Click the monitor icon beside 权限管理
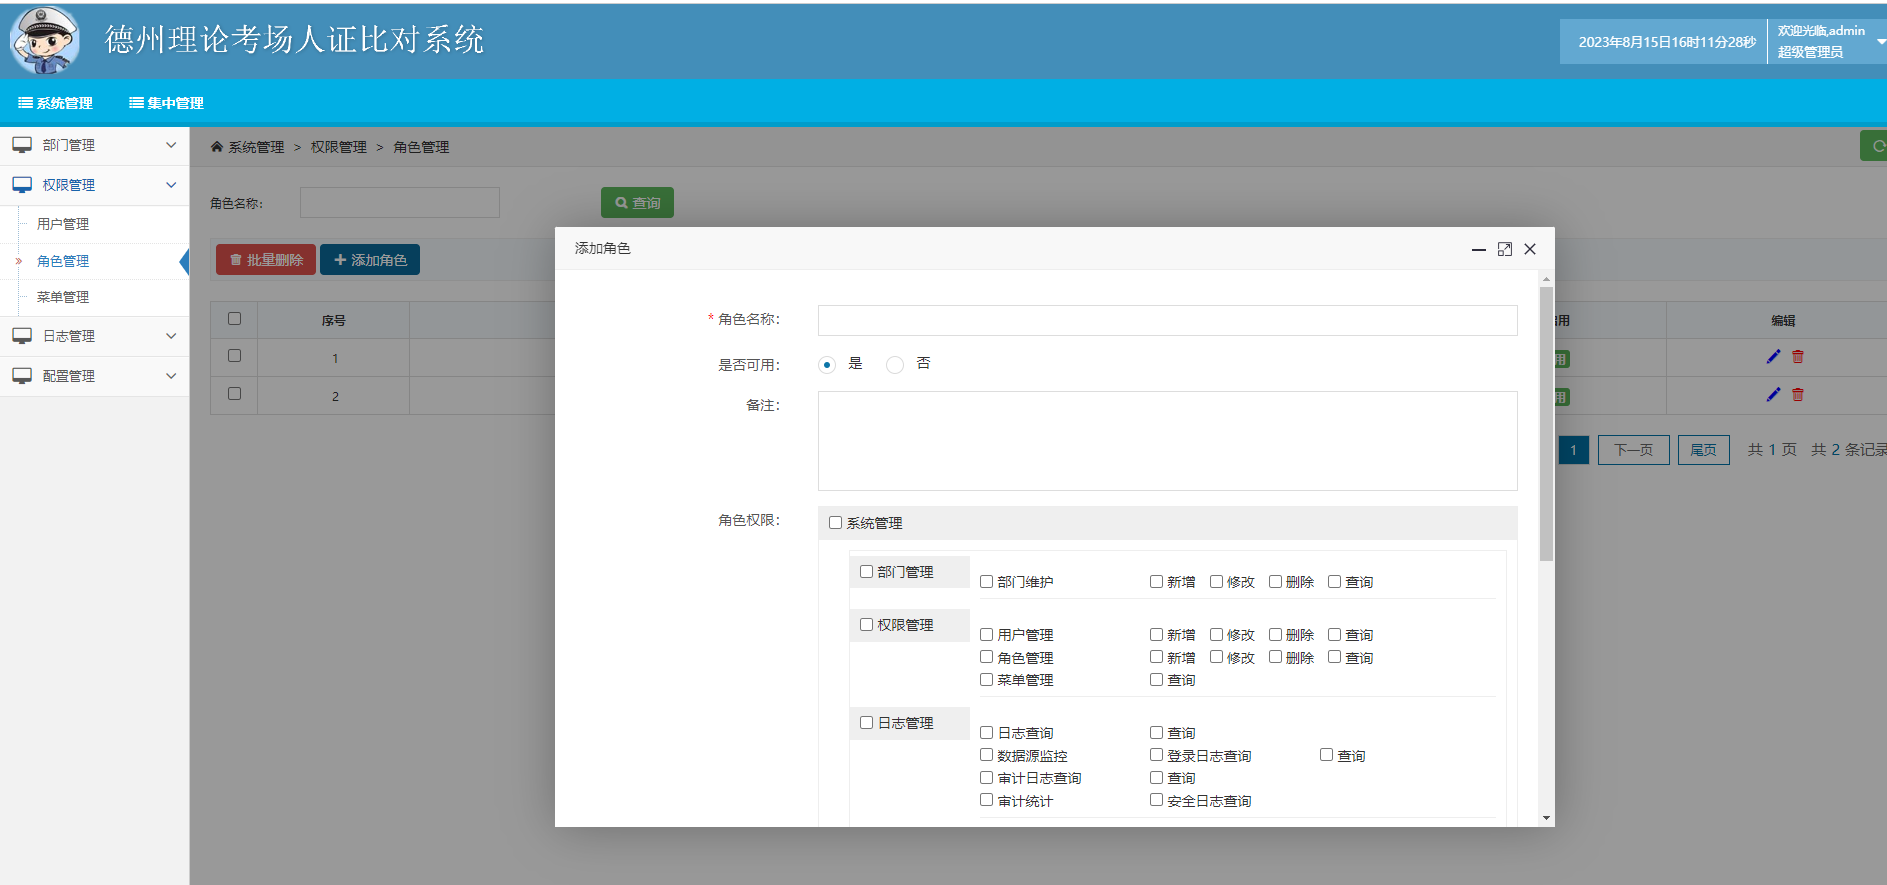 pos(22,185)
